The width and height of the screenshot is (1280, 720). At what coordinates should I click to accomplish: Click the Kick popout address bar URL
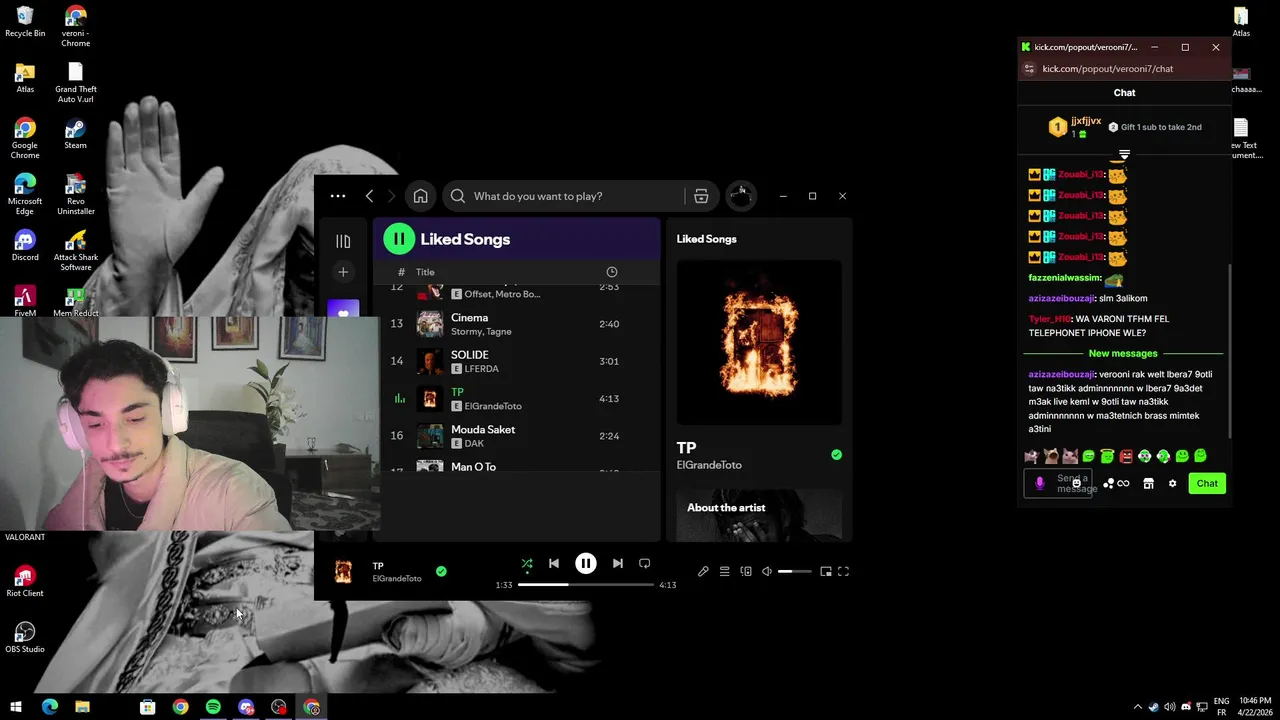click(x=1108, y=69)
